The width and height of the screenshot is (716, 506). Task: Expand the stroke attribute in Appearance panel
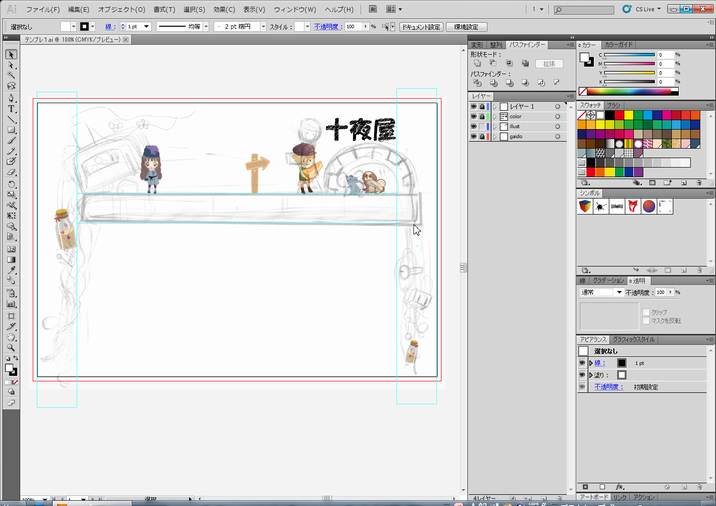[x=591, y=363]
